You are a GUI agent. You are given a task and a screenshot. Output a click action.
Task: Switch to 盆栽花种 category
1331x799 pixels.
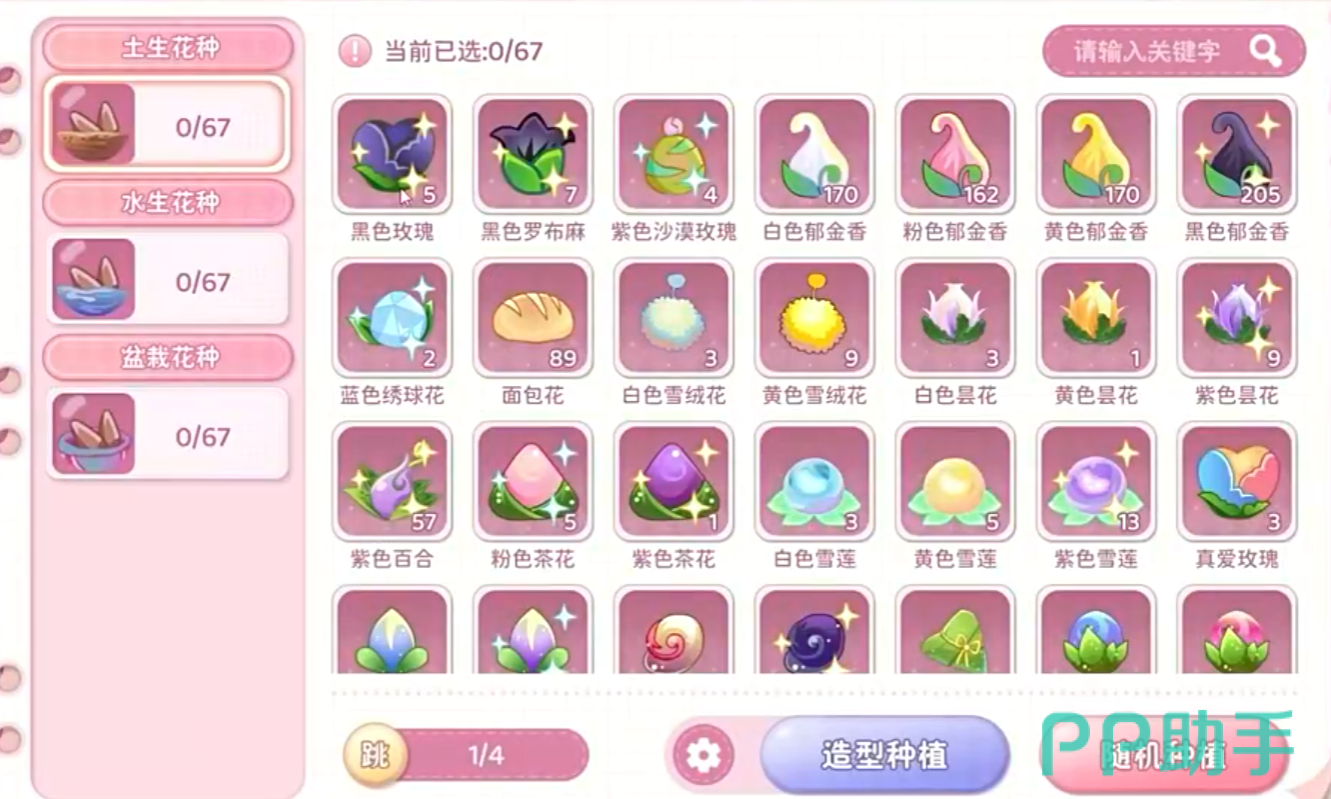coord(168,357)
